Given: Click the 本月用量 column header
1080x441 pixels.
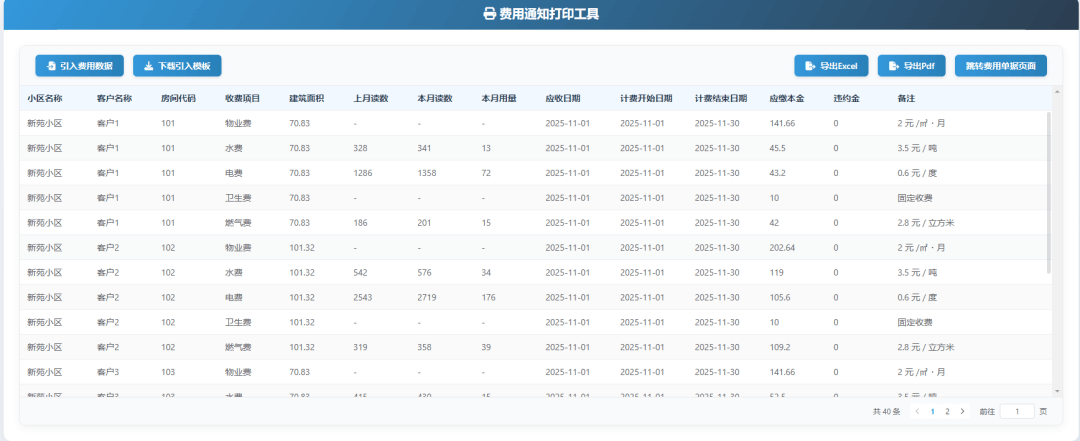Looking at the screenshot, I should point(499,99).
